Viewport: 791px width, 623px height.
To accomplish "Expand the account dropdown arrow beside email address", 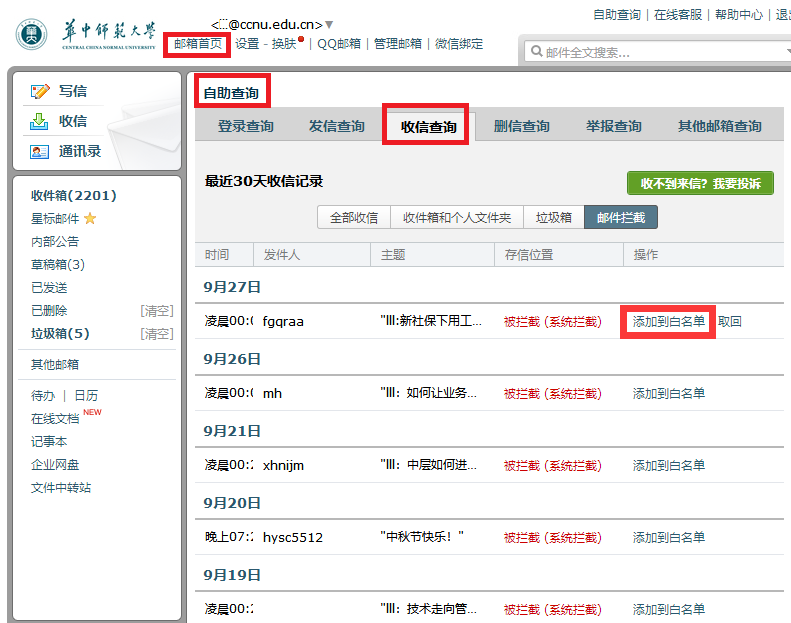I will pyautogui.click(x=330, y=24).
